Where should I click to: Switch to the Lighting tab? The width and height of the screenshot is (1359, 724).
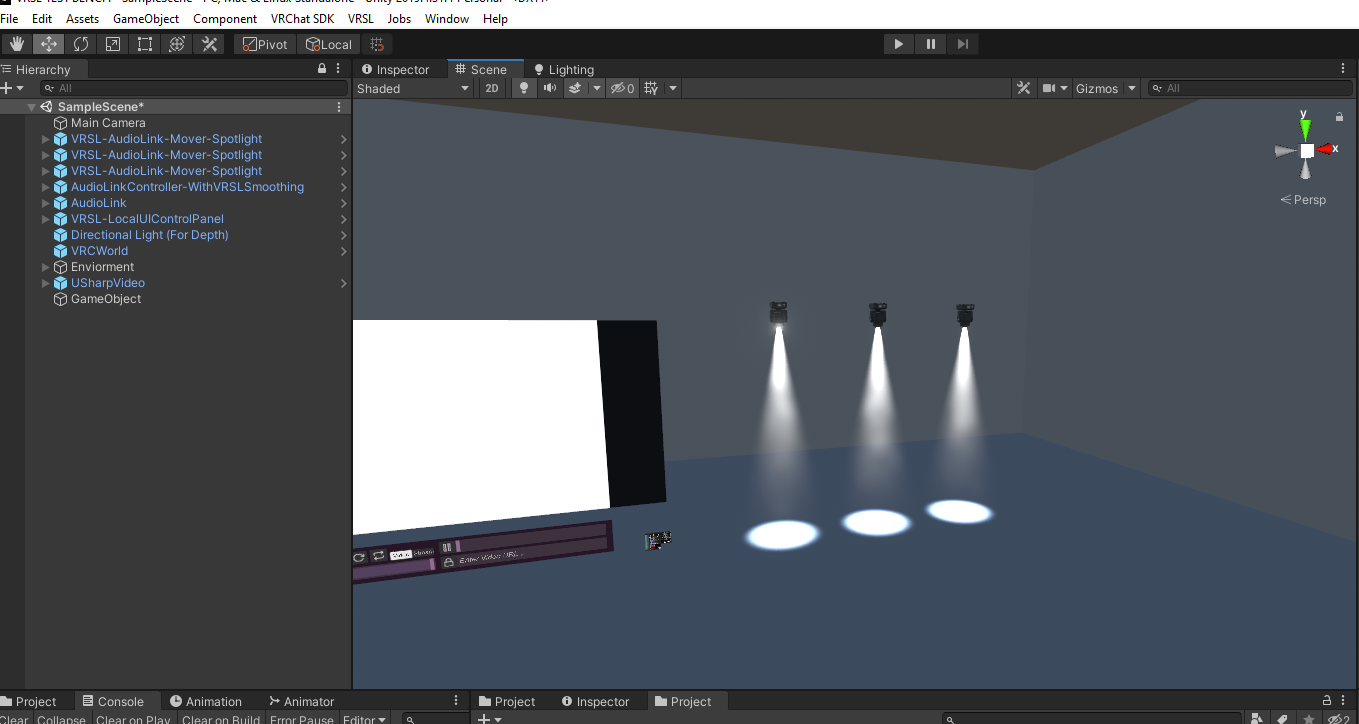(x=564, y=69)
